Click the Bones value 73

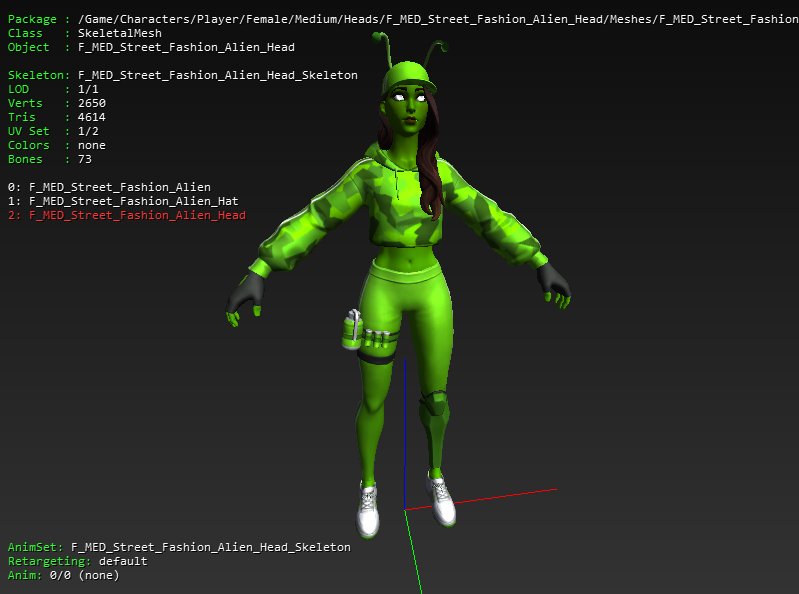click(x=85, y=159)
